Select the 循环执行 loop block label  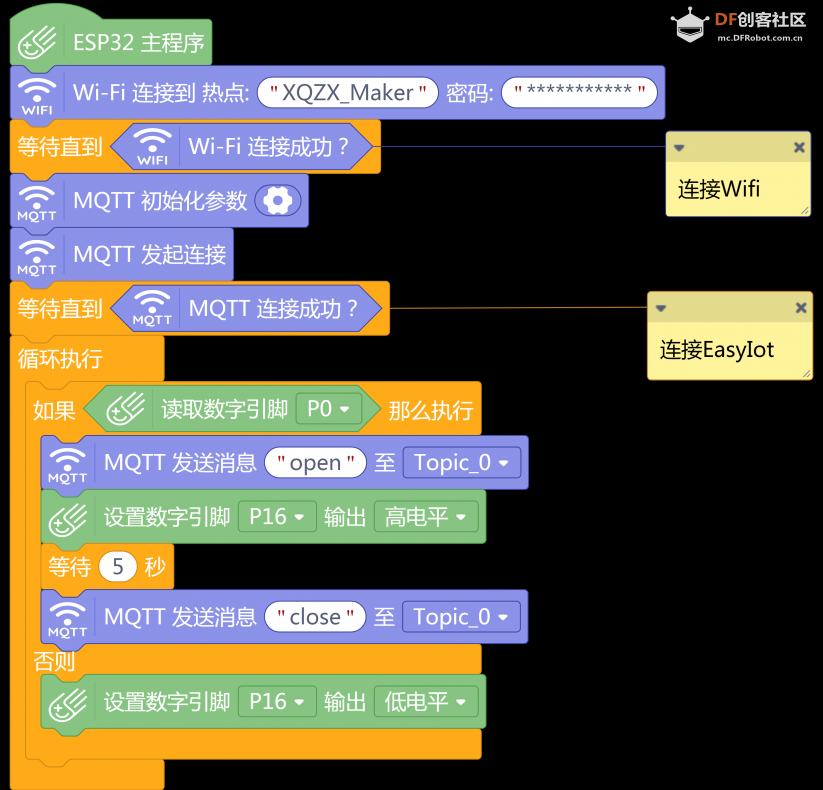[60, 359]
